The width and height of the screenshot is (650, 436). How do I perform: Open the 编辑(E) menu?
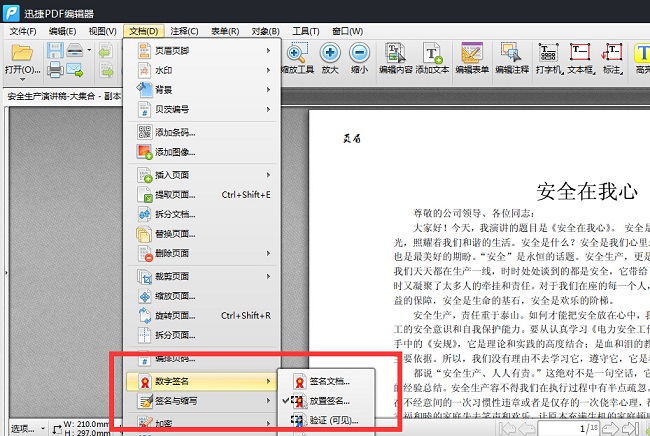[x=63, y=31]
